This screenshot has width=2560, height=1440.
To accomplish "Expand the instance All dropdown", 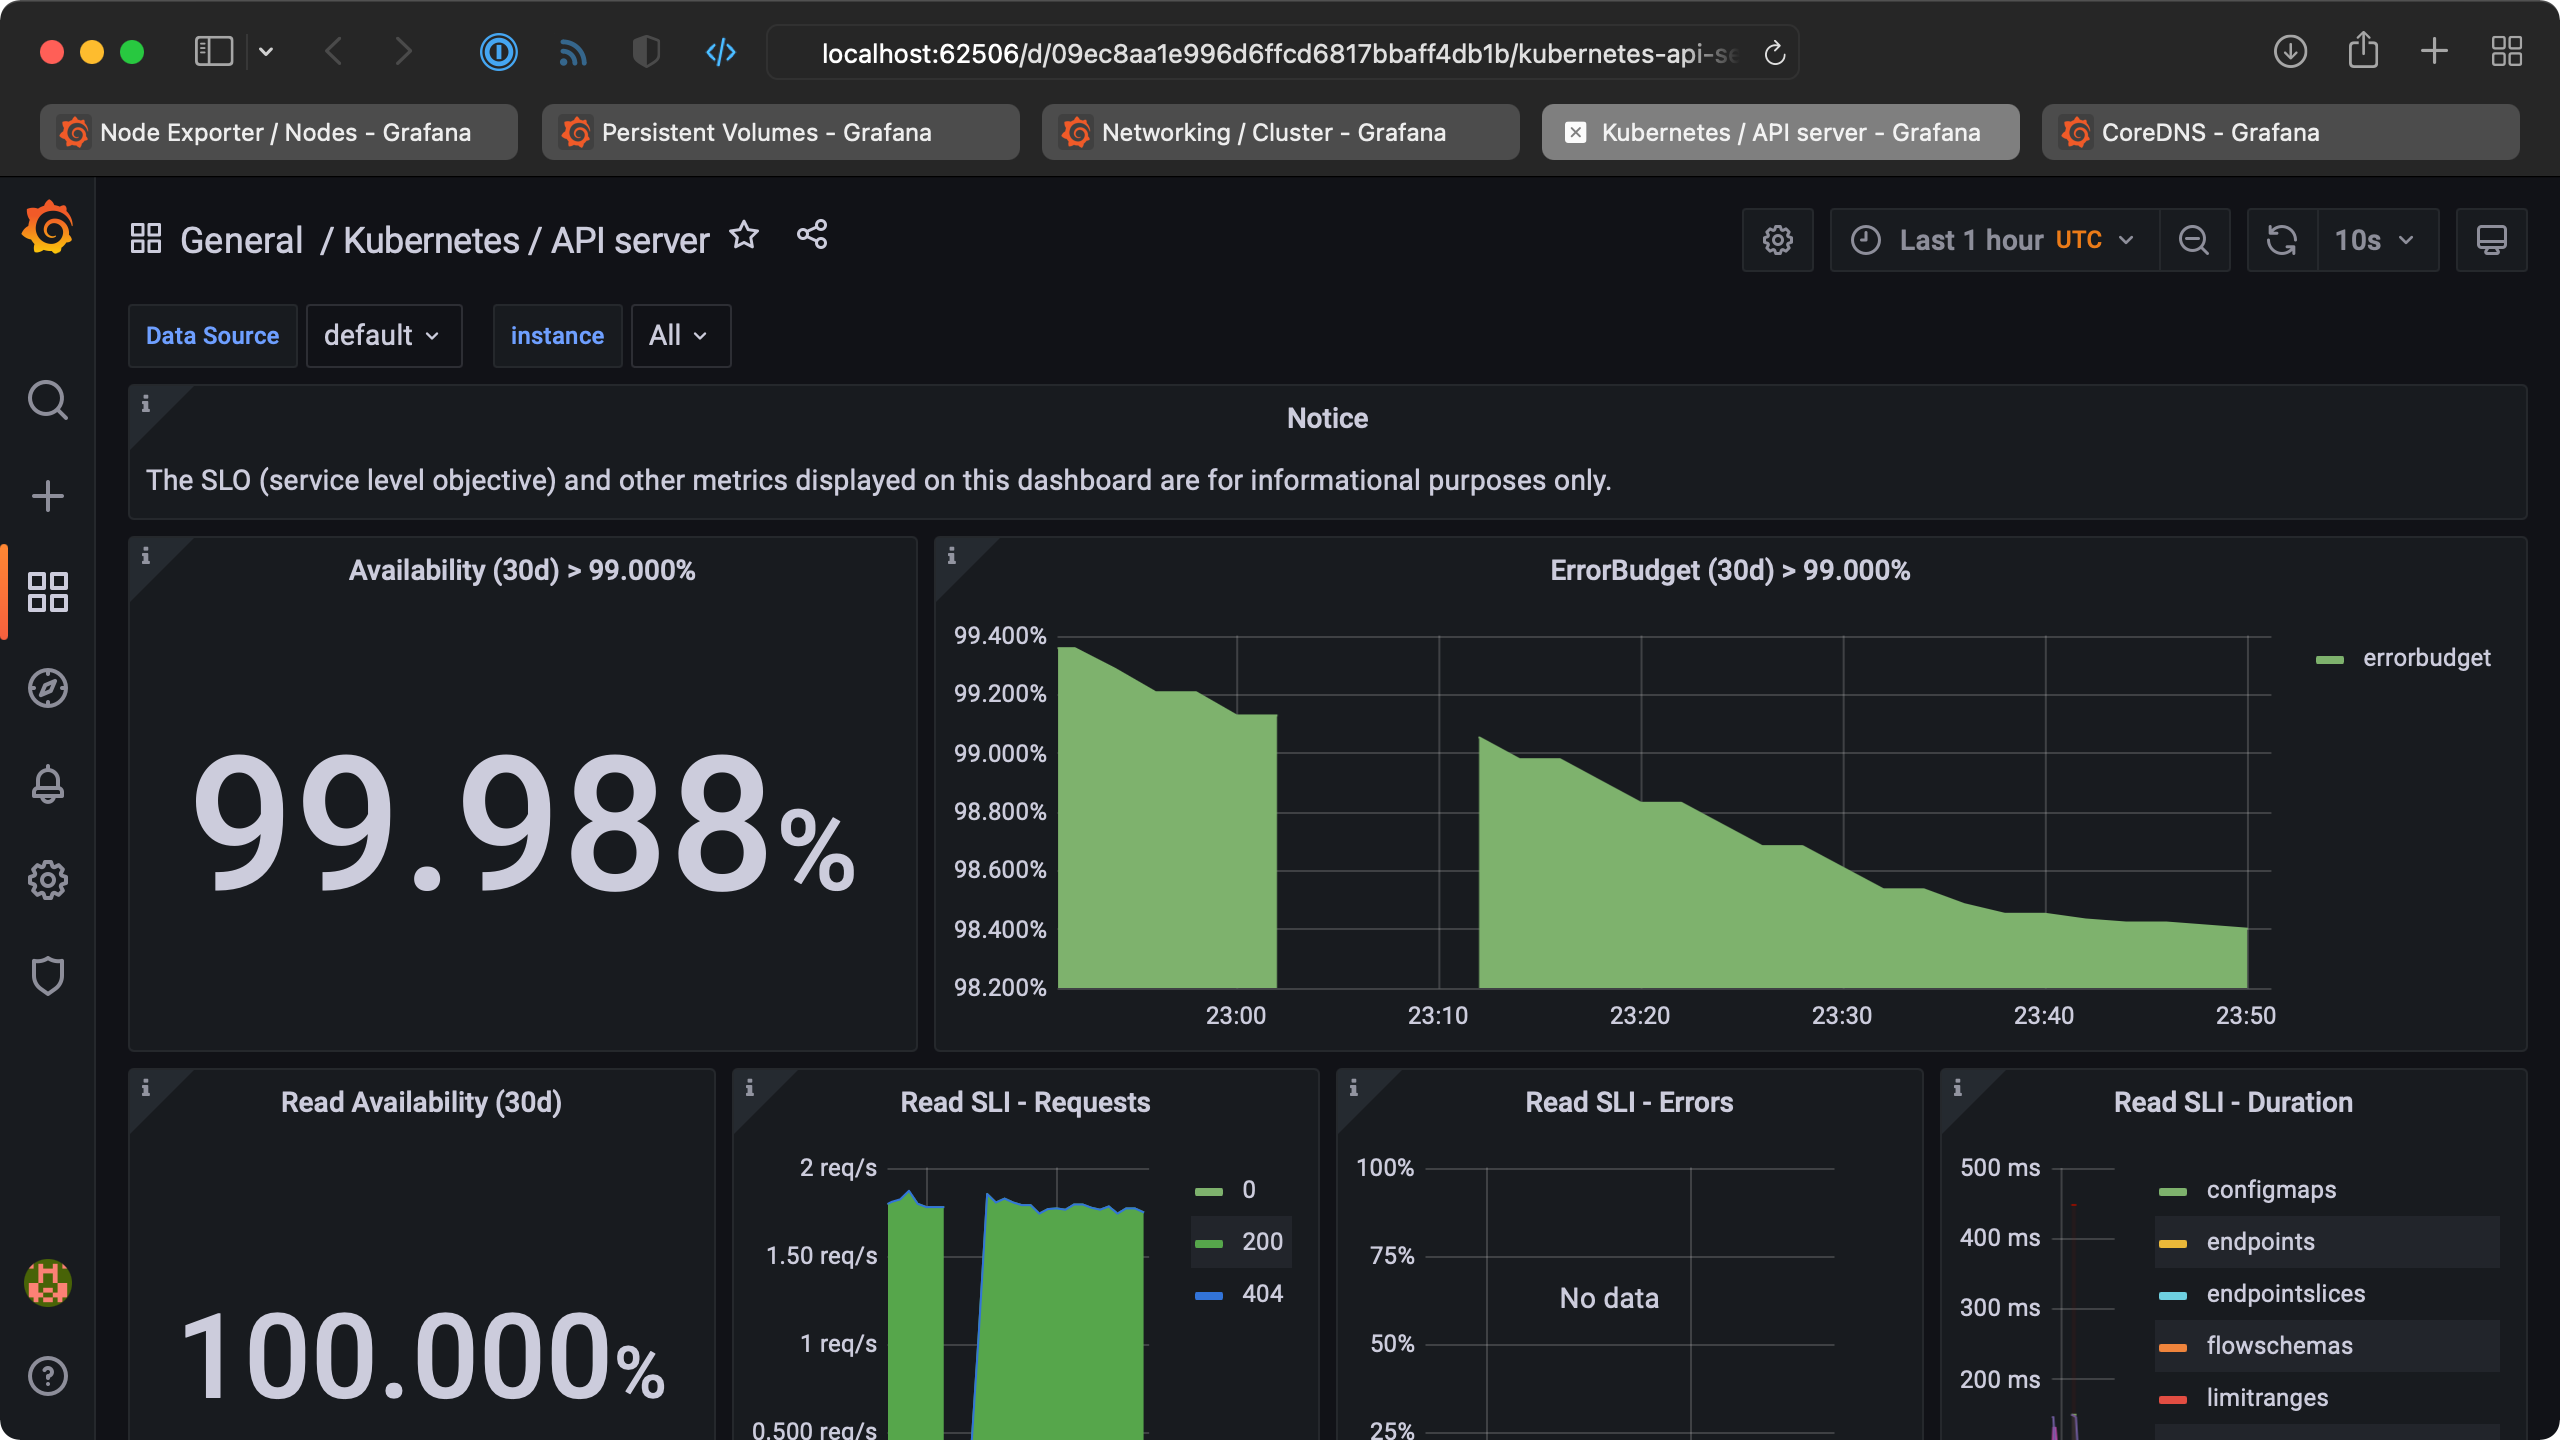I will 680,336.
